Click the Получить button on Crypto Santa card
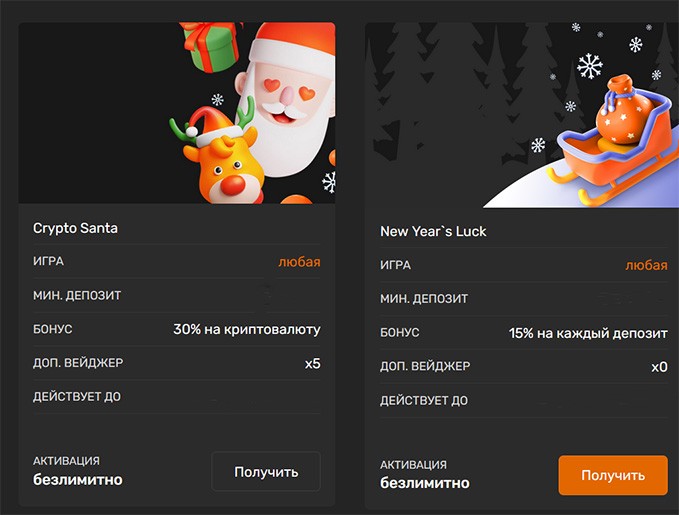Viewport: 679px width, 515px height. (266, 471)
